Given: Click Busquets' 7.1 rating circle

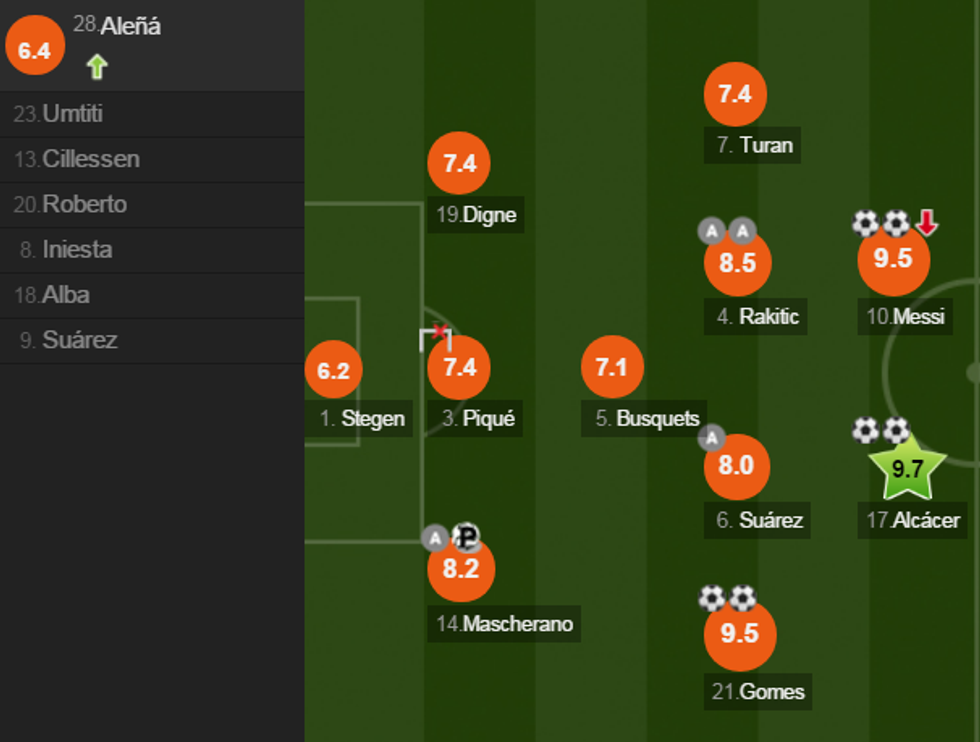Looking at the screenshot, I should click(x=611, y=367).
